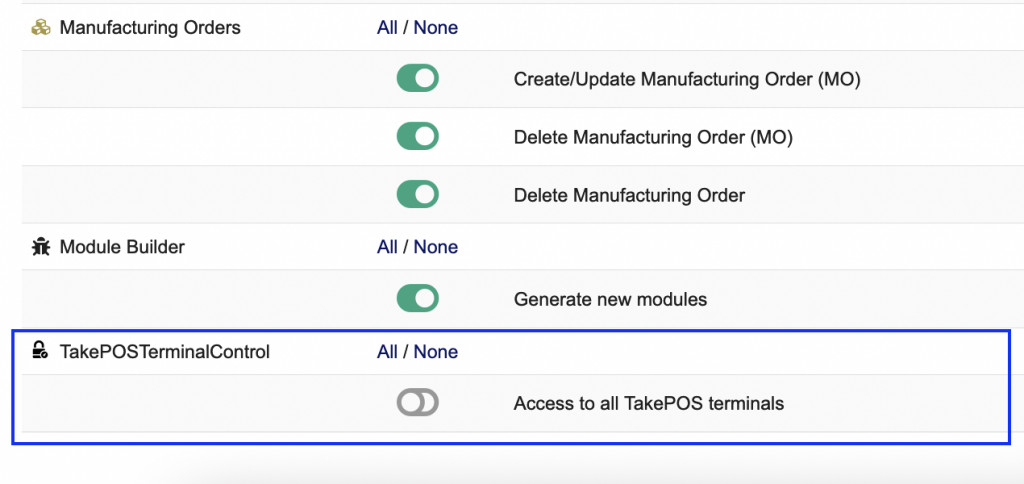The width and height of the screenshot is (1024, 484).
Task: Click the Module Builder bug icon
Action: click(x=40, y=247)
